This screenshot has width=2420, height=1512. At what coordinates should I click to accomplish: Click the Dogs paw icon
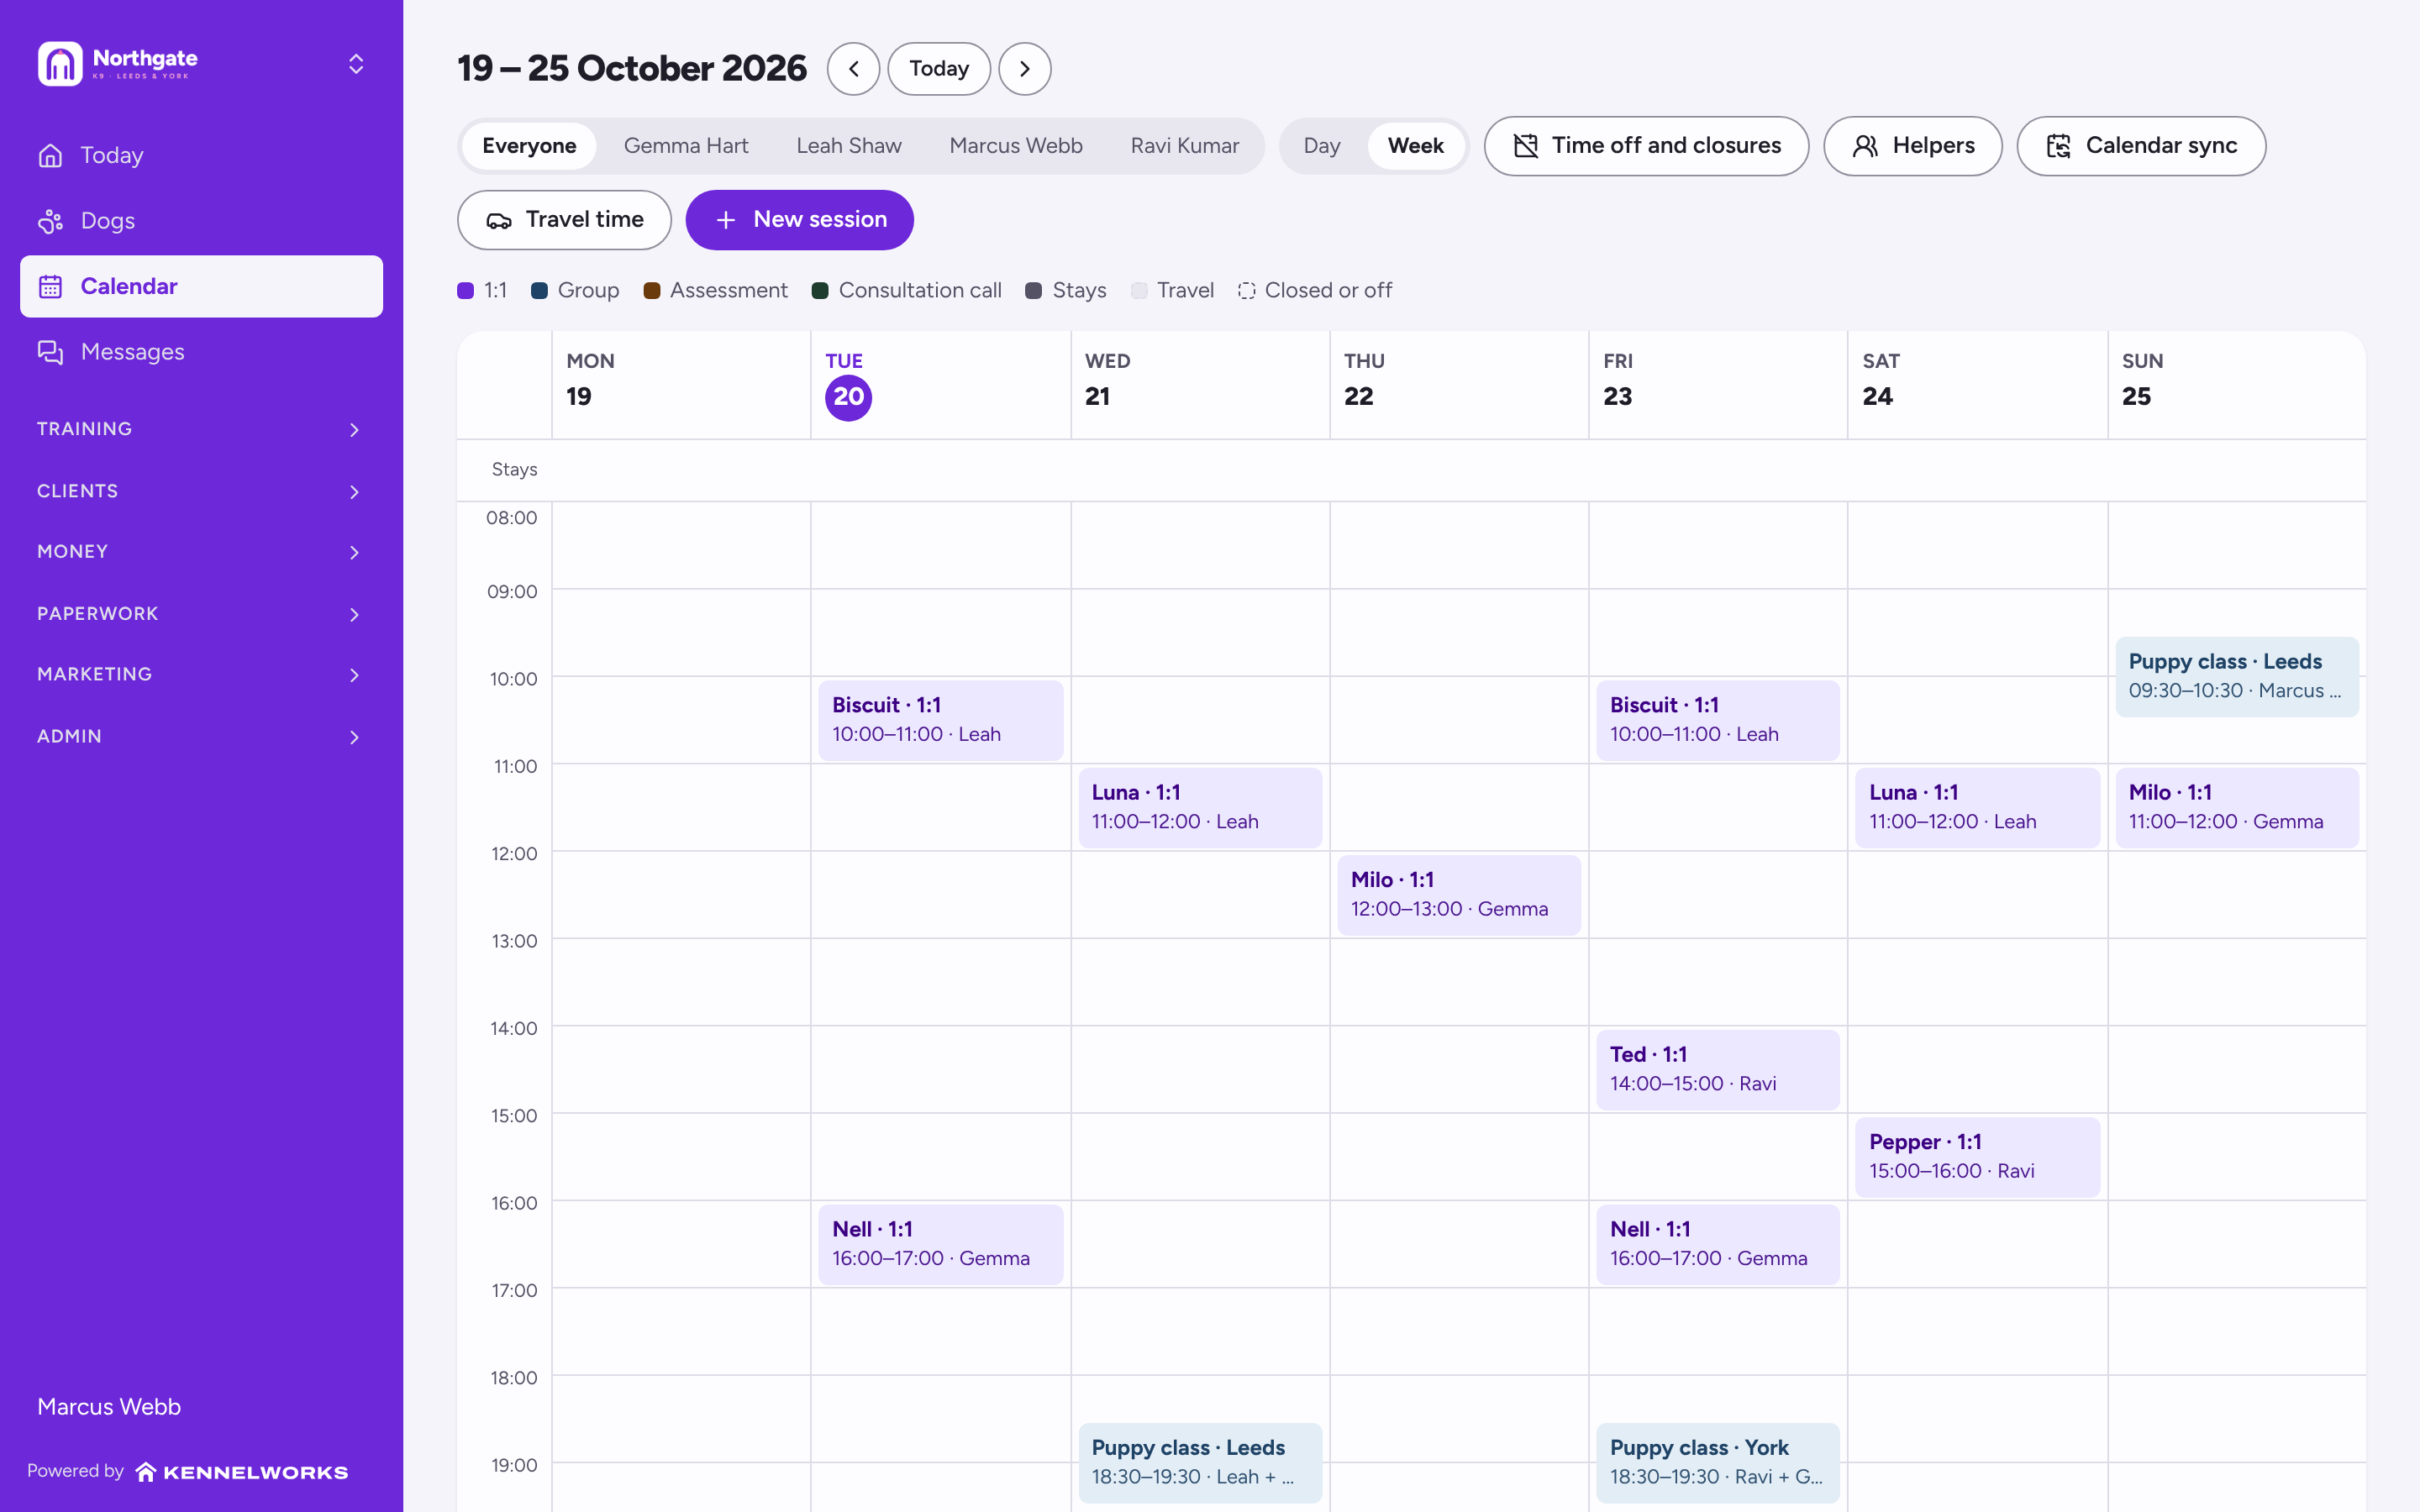tap(50, 221)
